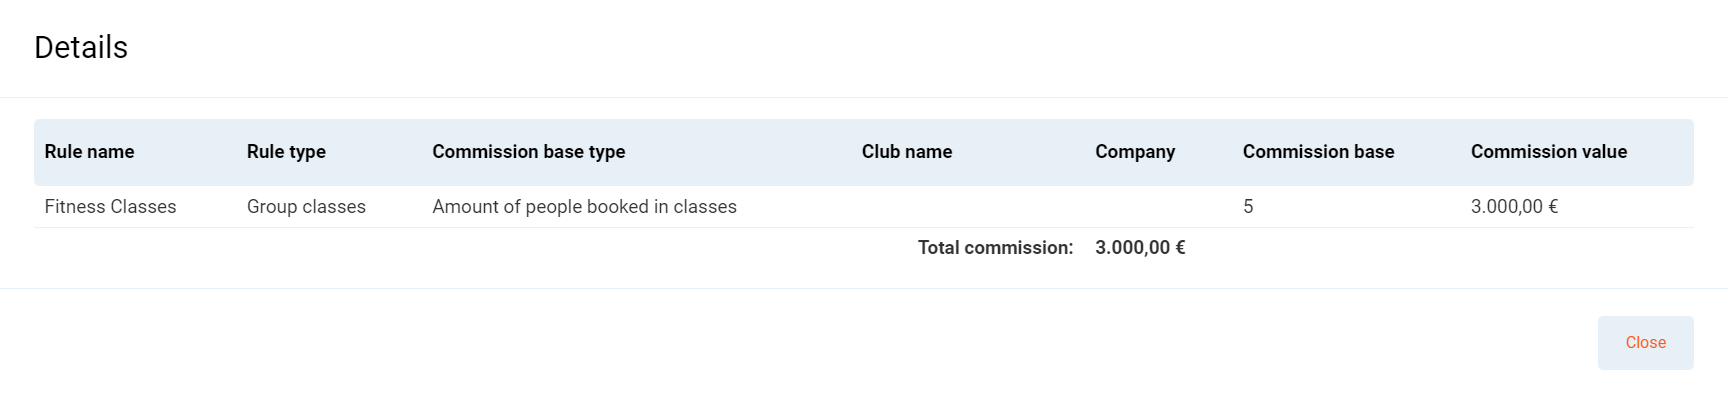The width and height of the screenshot is (1728, 403).
Task: Click the Details dialog title
Action: [81, 48]
